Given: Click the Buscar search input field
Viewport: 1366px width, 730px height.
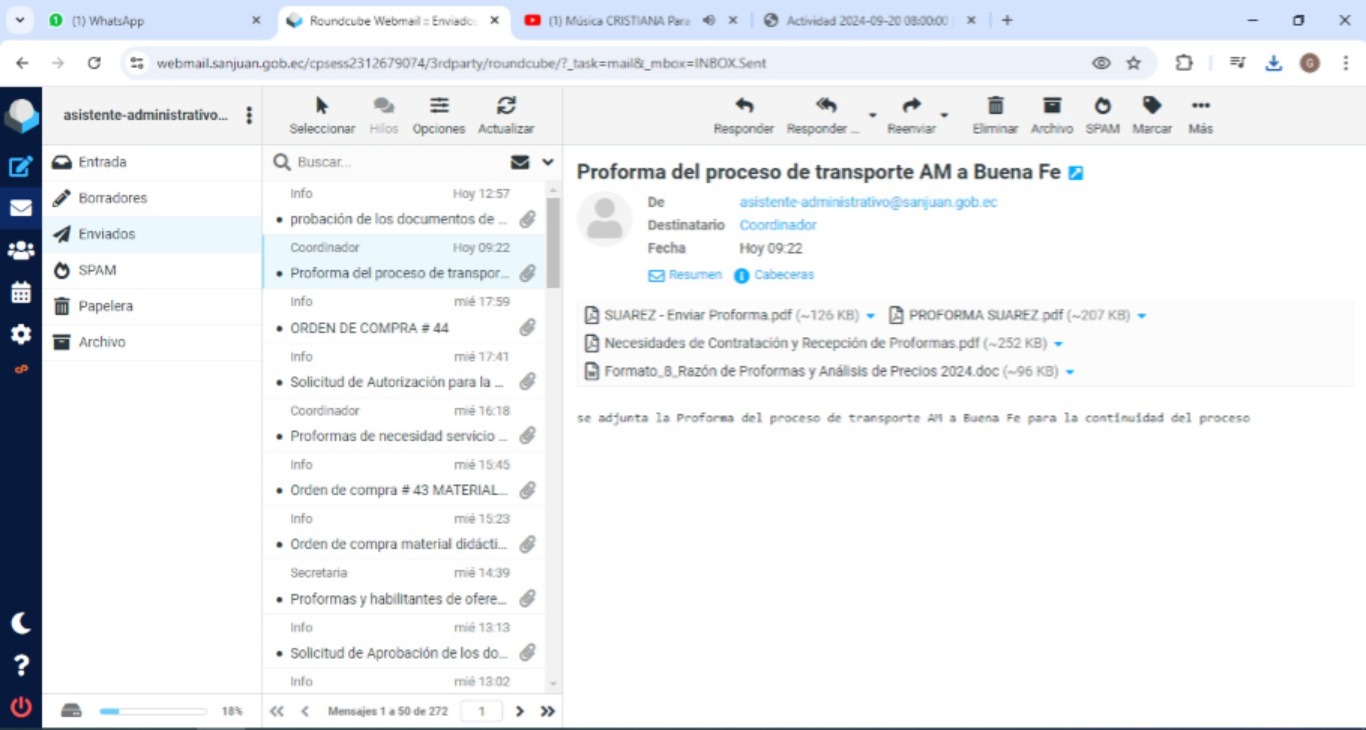Looking at the screenshot, I should [x=400, y=162].
